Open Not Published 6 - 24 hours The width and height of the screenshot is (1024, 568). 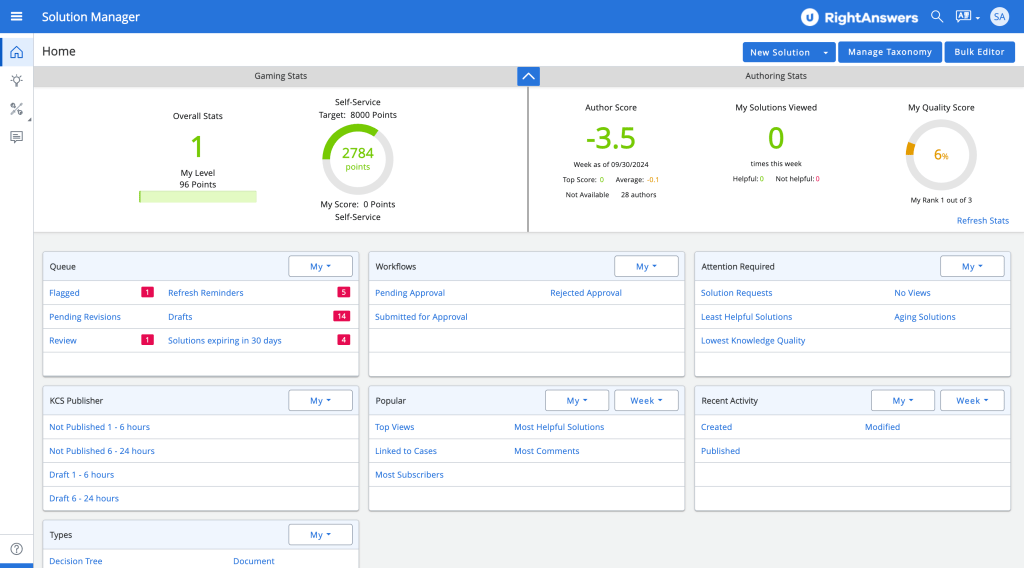102,451
